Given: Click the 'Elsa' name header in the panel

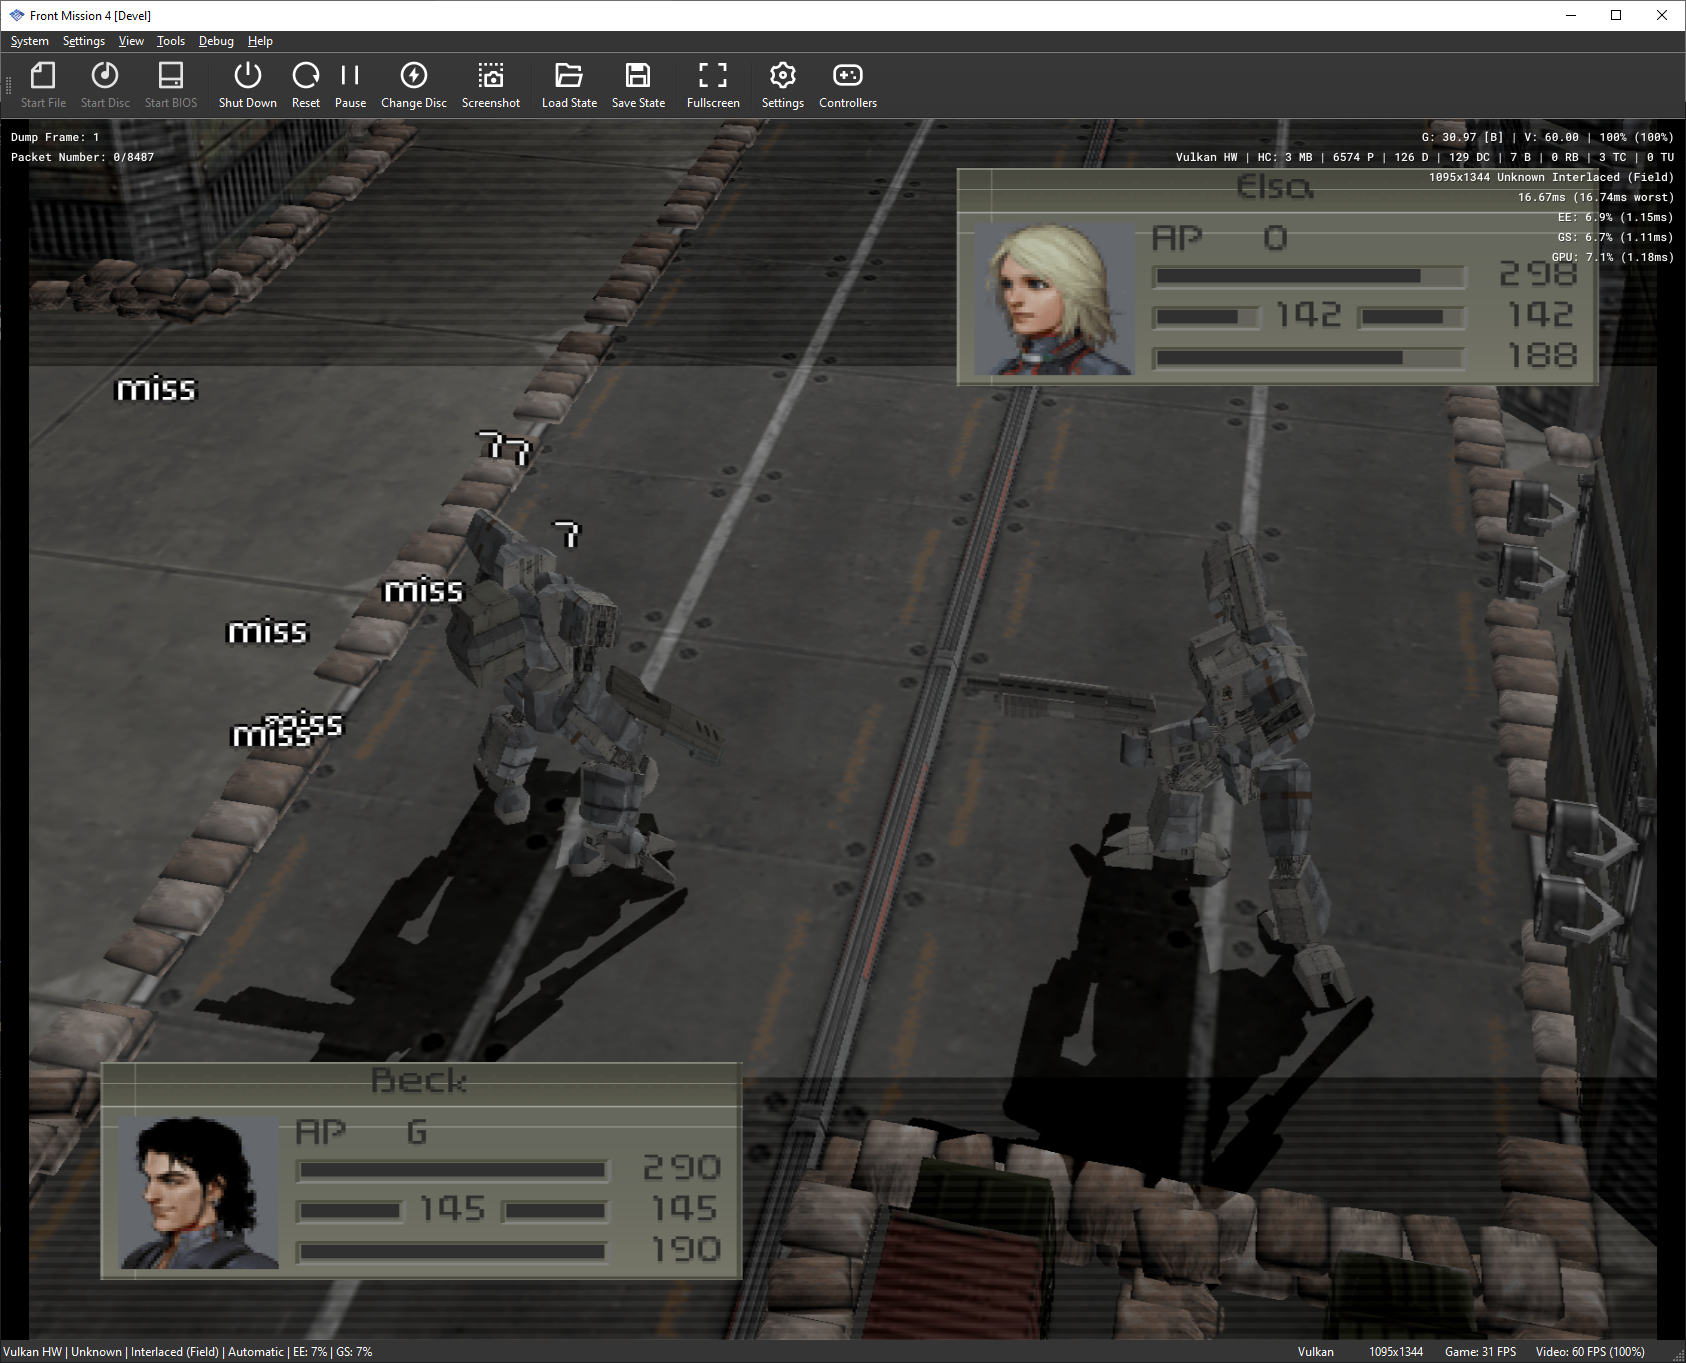Looking at the screenshot, I should pyautogui.click(x=1275, y=187).
